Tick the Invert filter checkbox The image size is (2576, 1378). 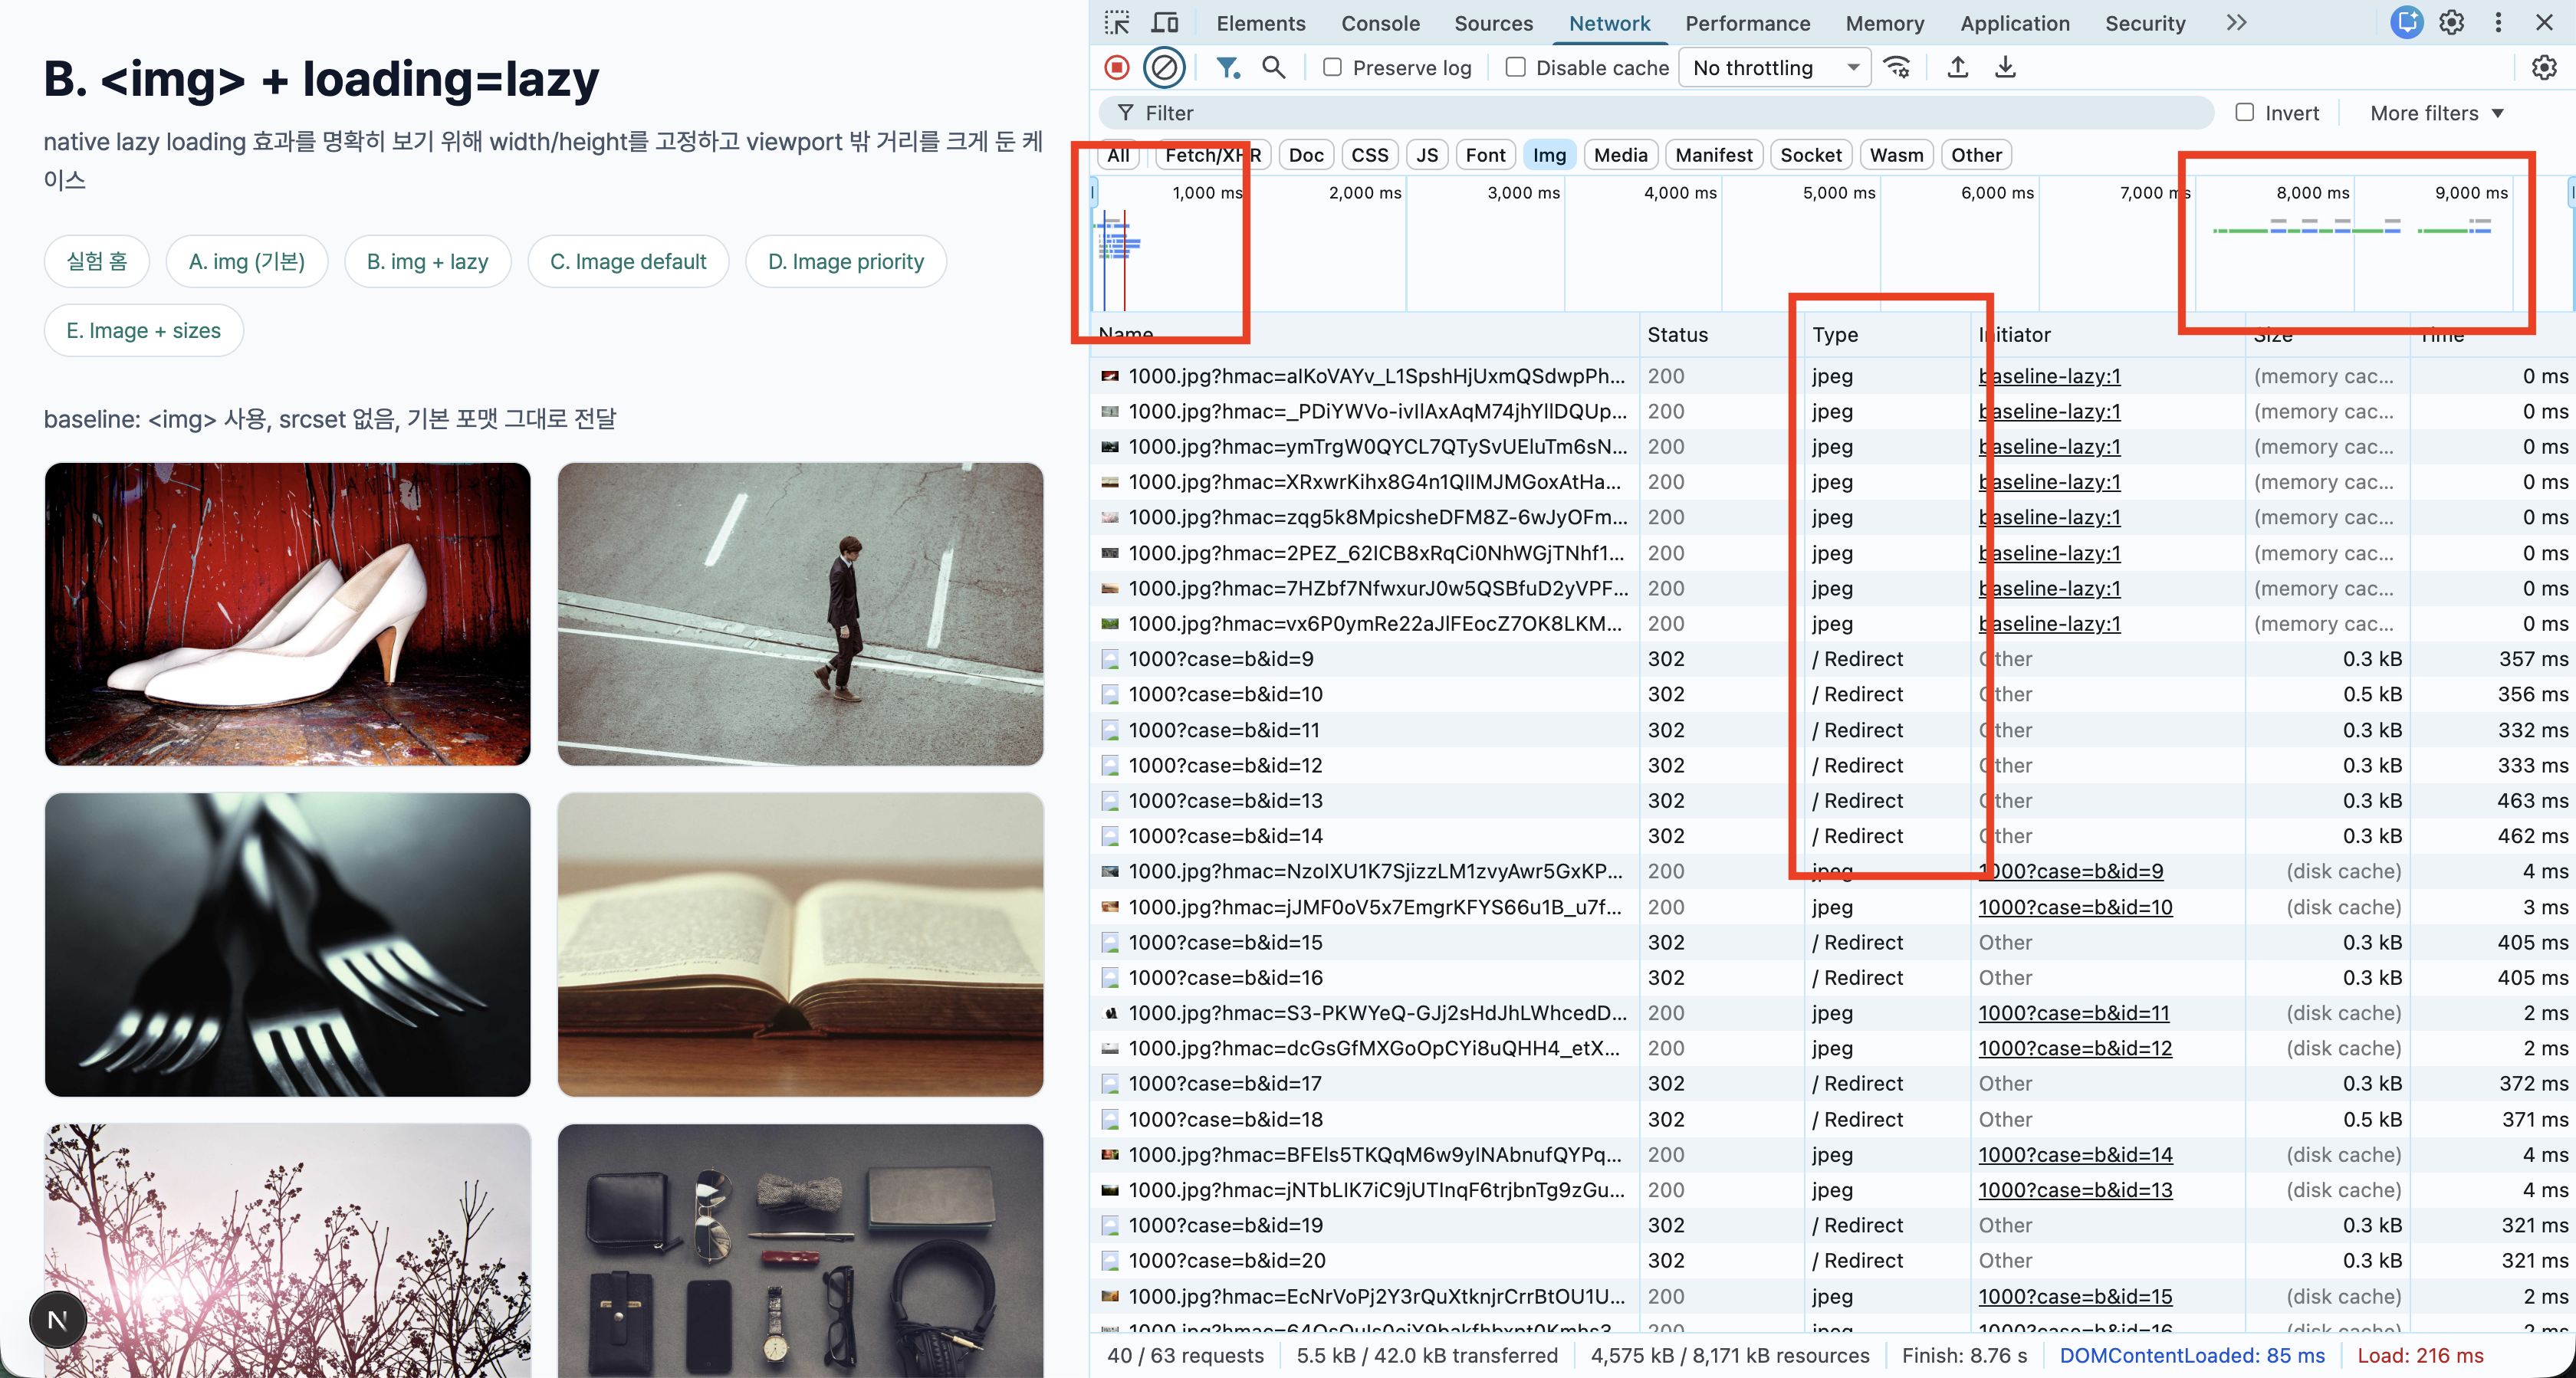[2245, 112]
